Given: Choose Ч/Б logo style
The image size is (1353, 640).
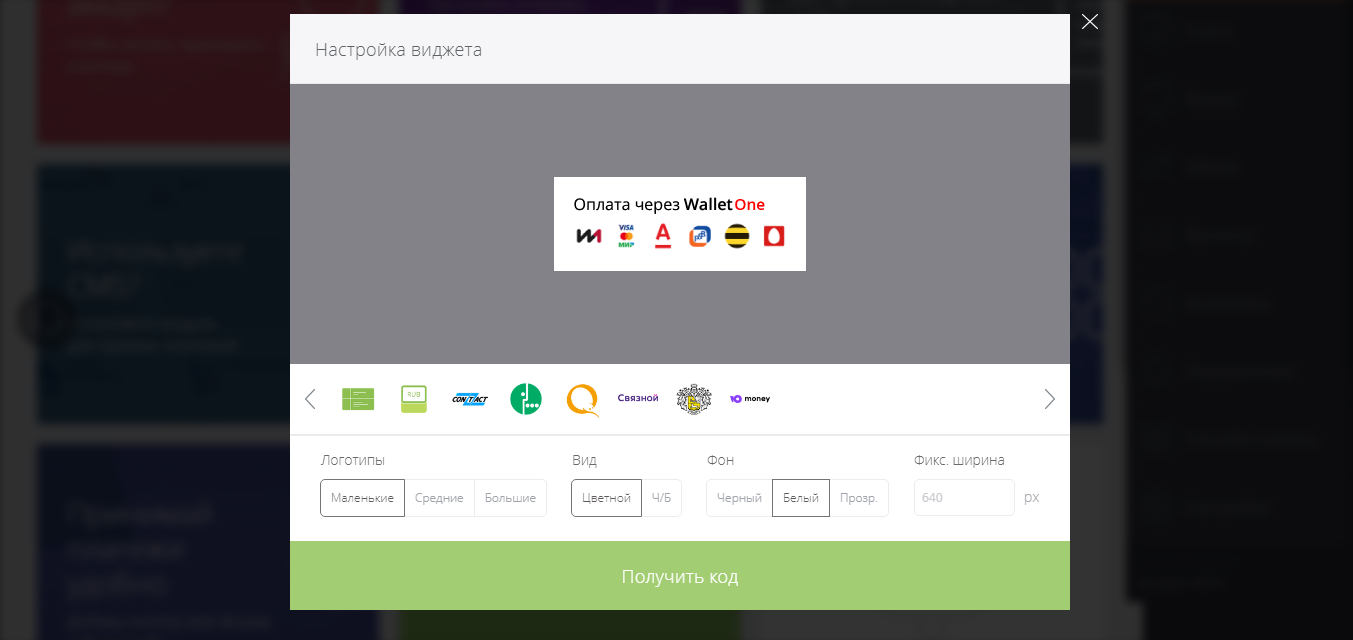Looking at the screenshot, I should [x=661, y=498].
